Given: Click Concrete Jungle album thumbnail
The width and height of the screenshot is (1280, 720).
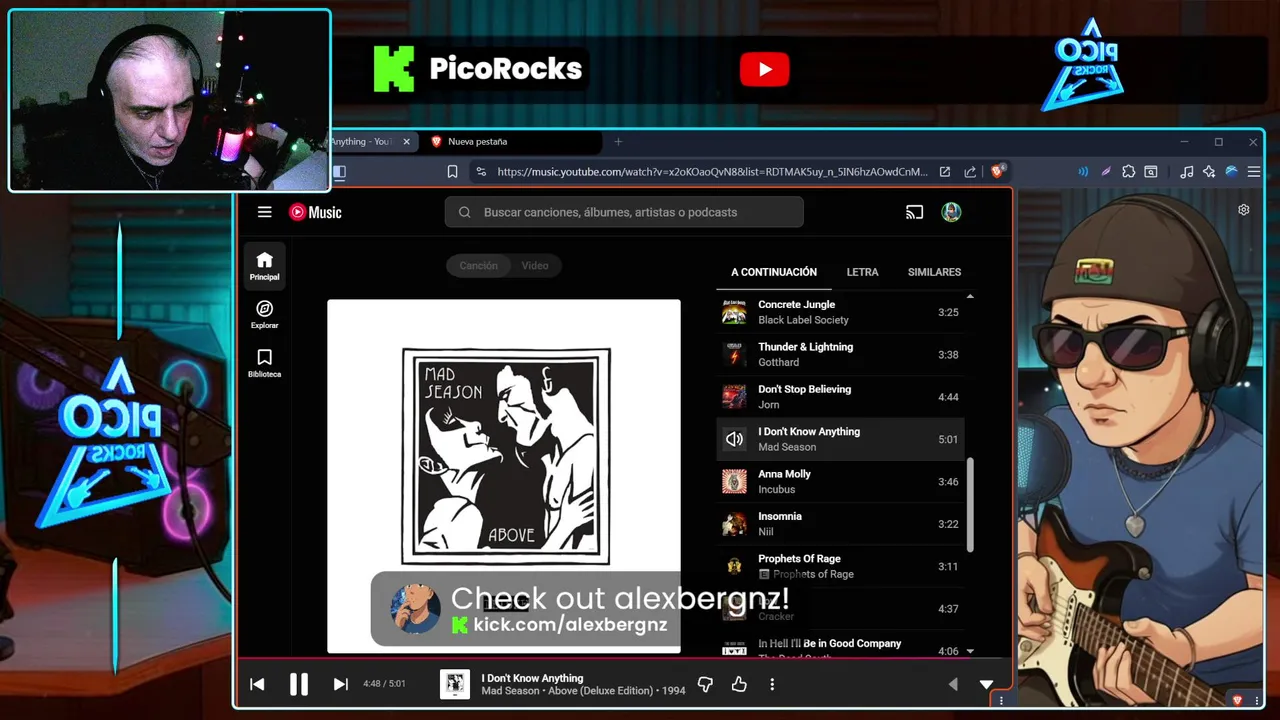Looking at the screenshot, I should [734, 312].
